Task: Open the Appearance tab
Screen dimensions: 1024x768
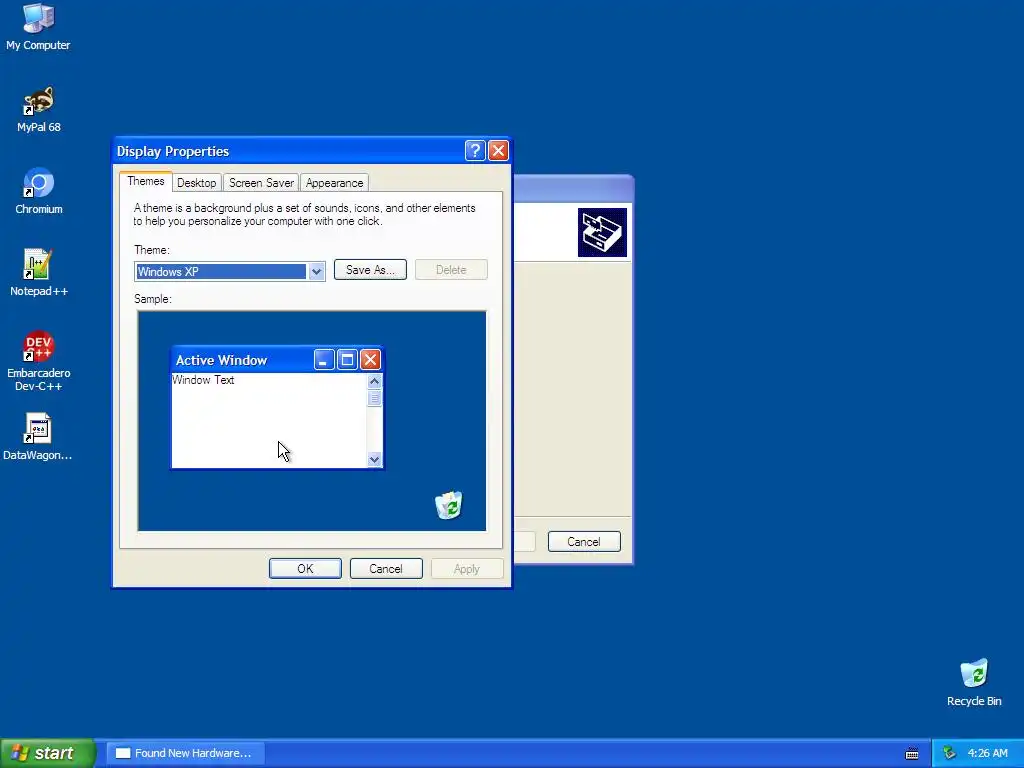Action: [334, 183]
